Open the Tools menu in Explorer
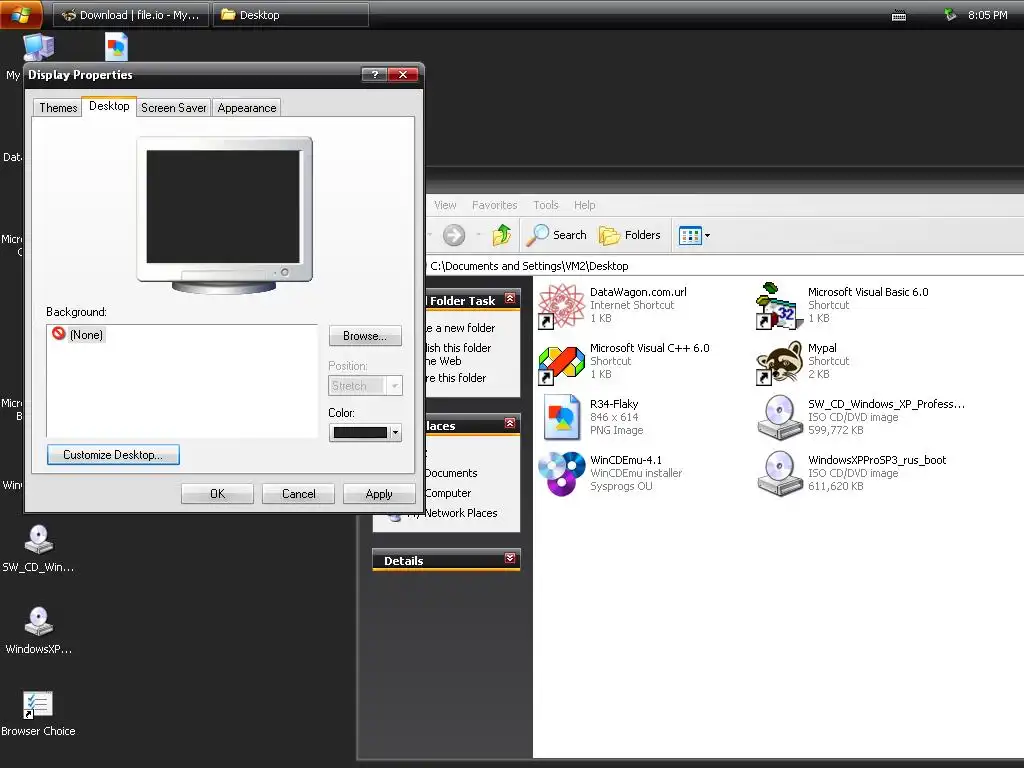The height and width of the screenshot is (768, 1024). (x=545, y=205)
